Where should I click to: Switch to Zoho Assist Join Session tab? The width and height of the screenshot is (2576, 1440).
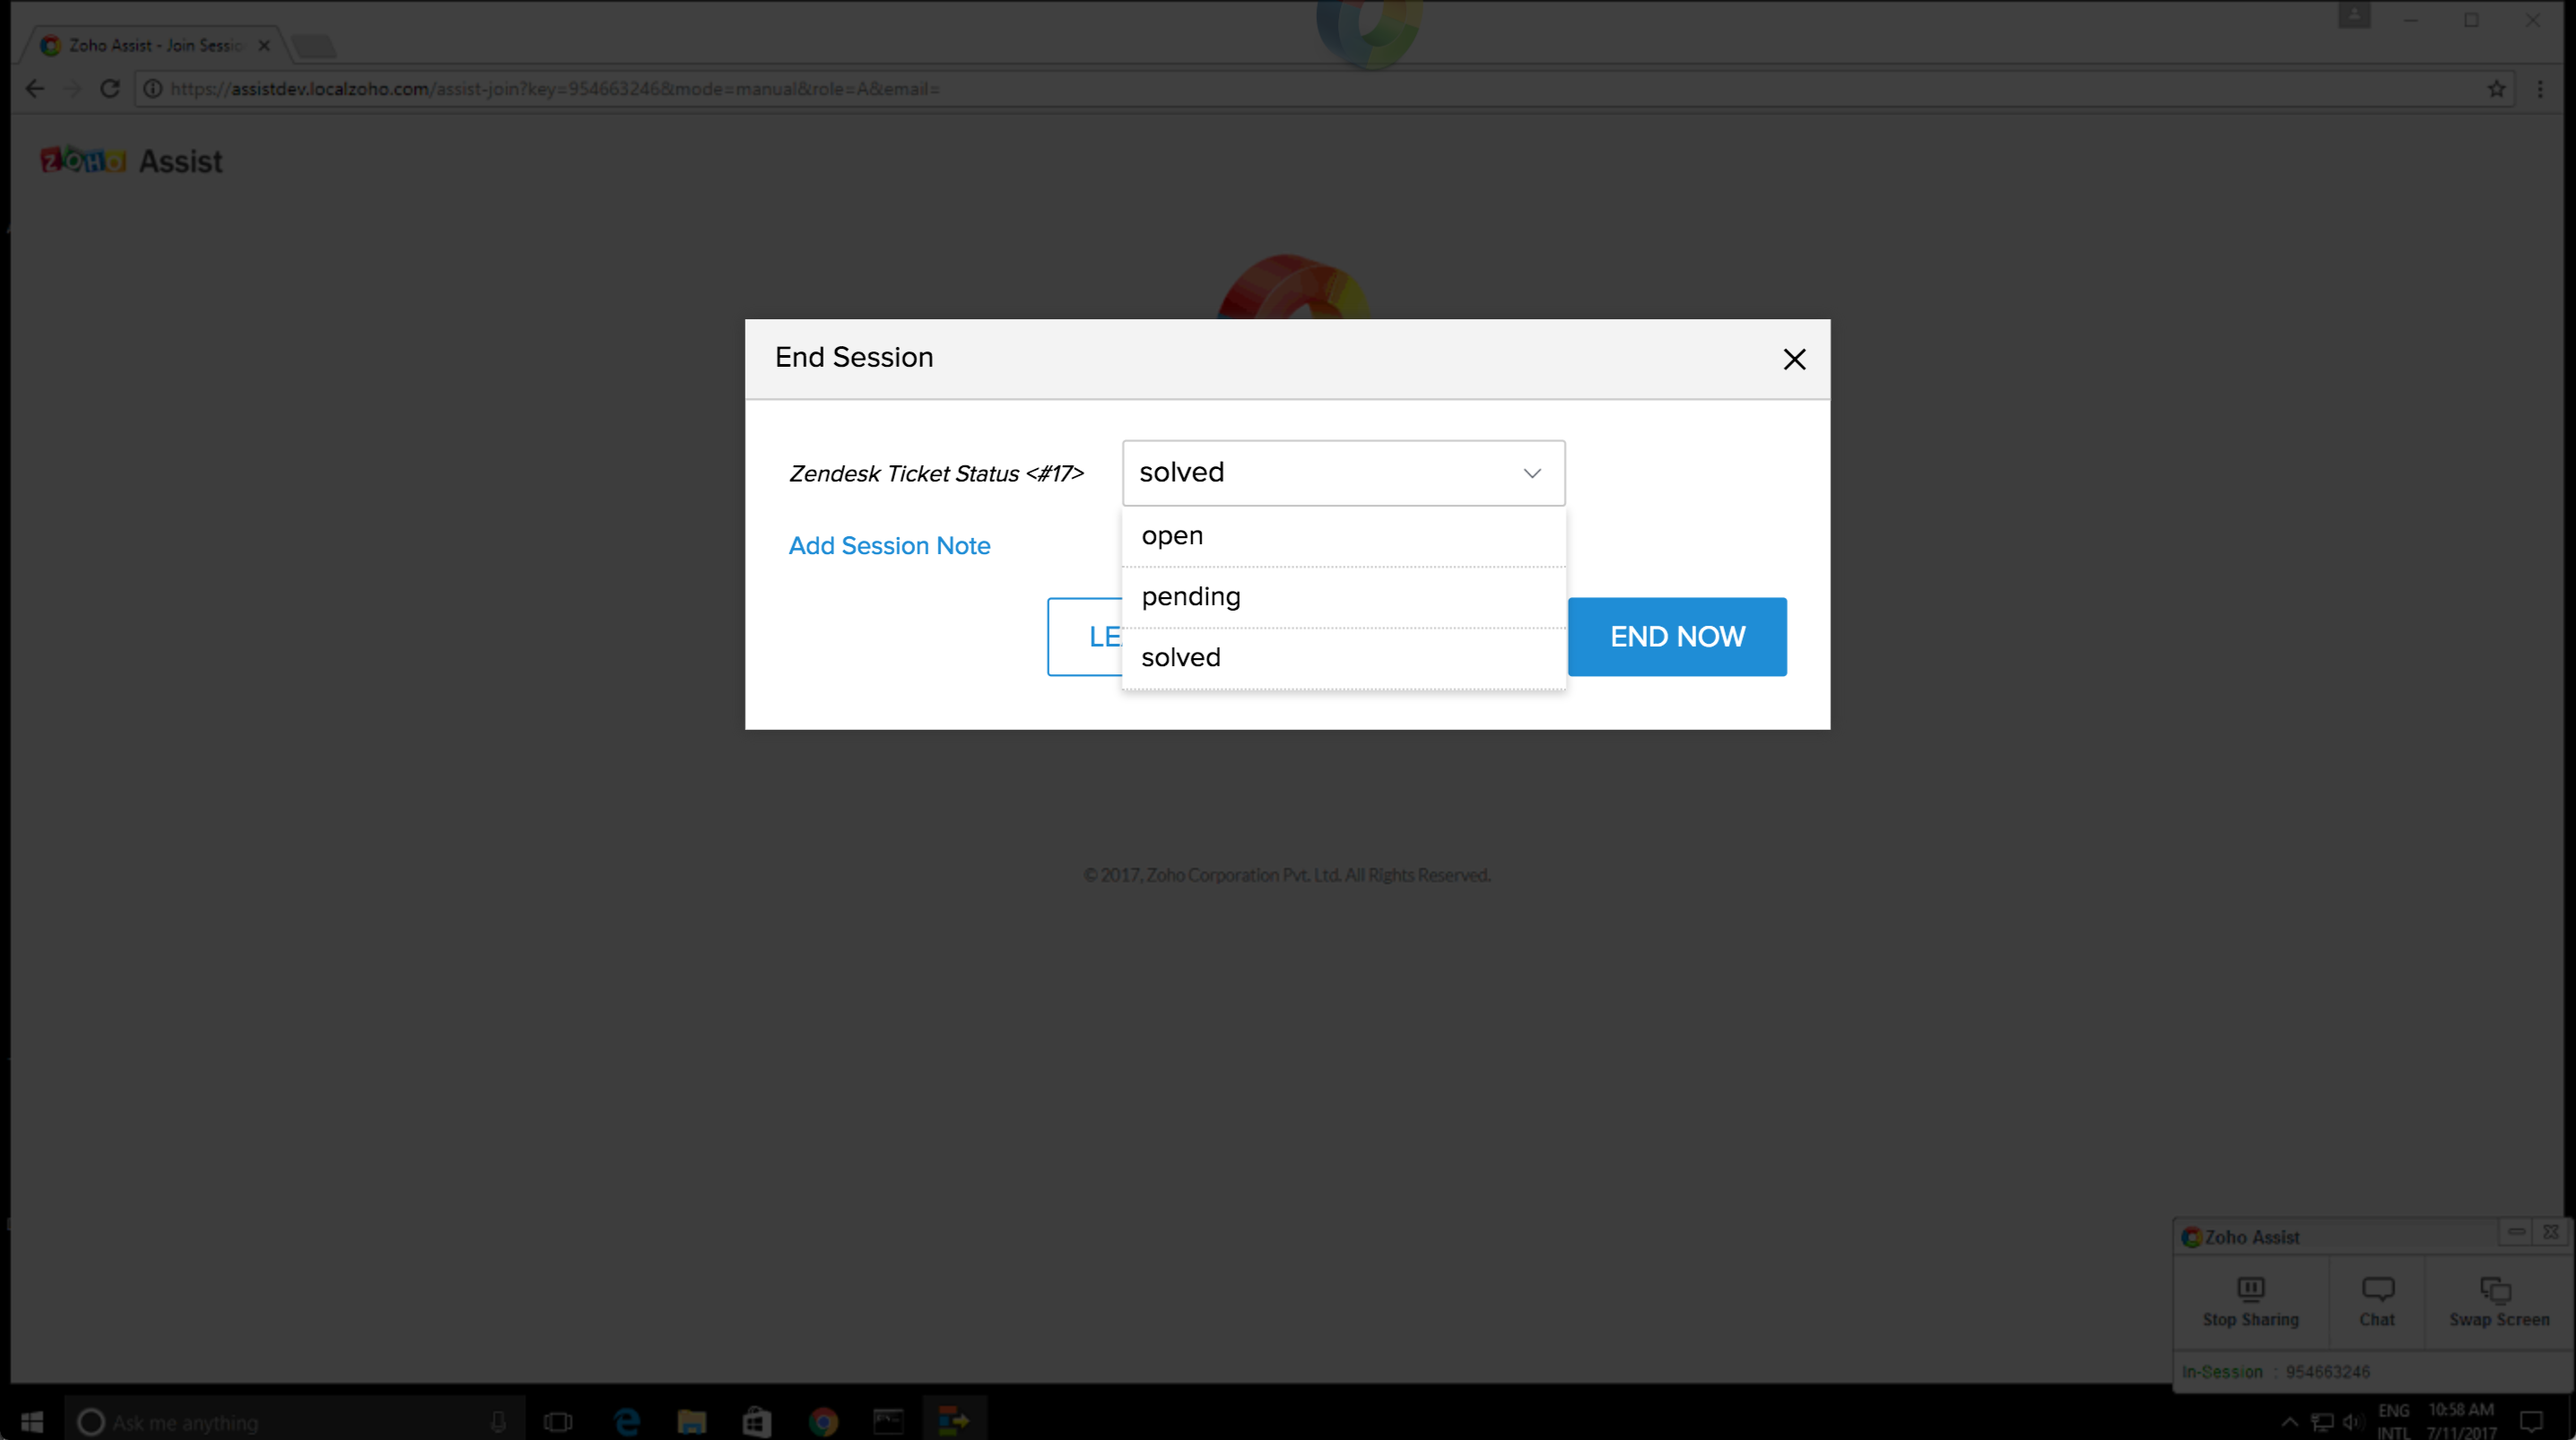155,45
